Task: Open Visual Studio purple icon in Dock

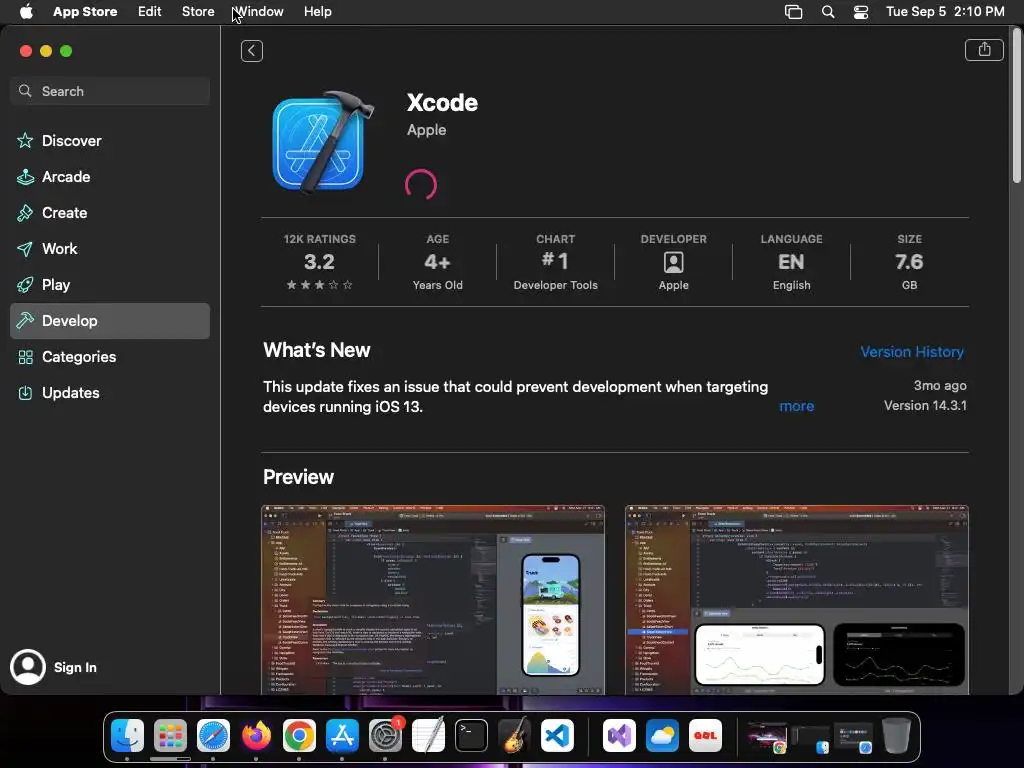Action: [x=619, y=735]
